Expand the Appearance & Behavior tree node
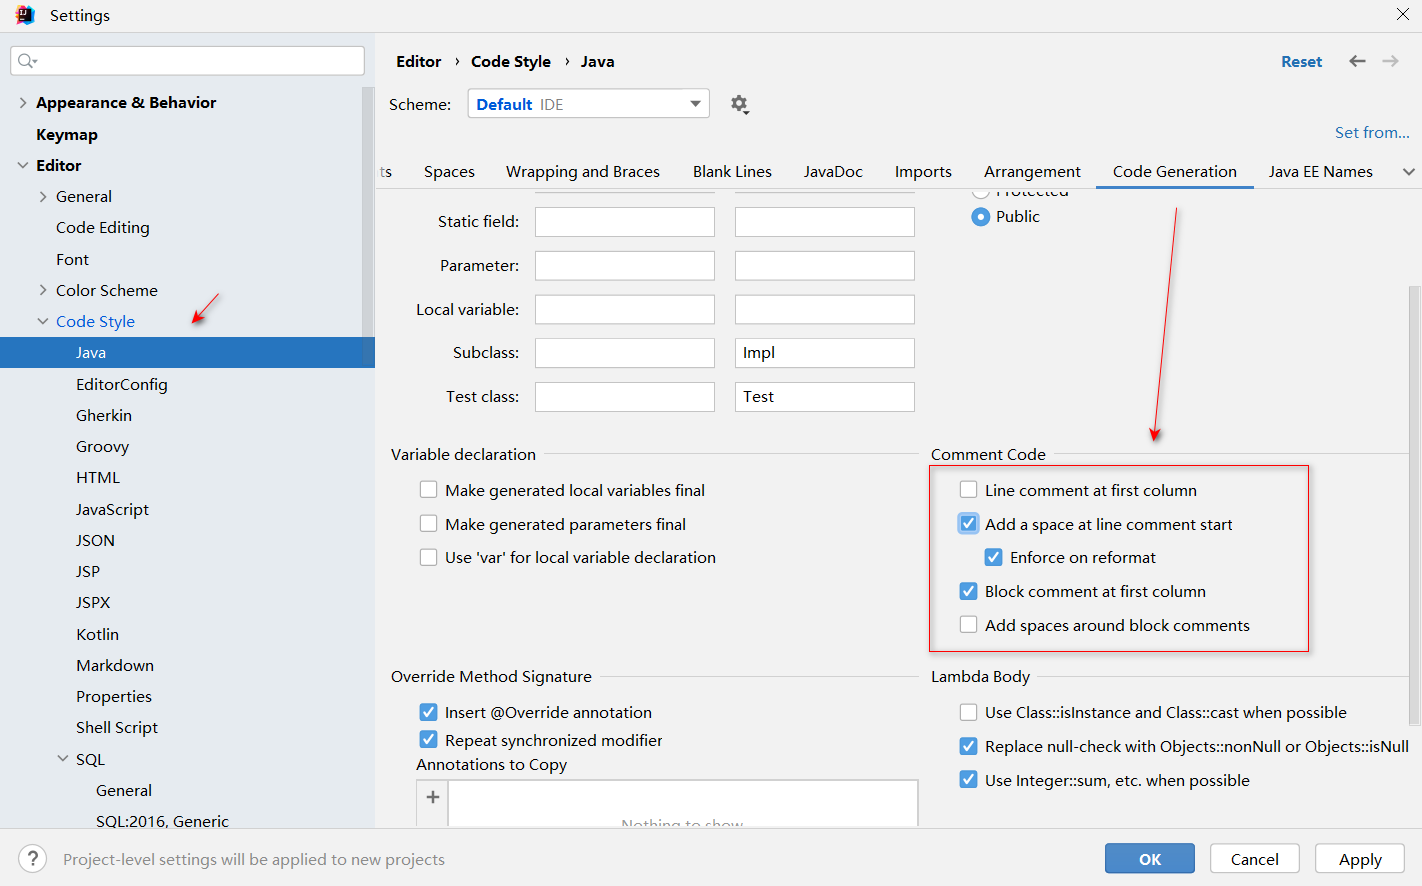Screen dimensions: 1422x886 [23, 103]
